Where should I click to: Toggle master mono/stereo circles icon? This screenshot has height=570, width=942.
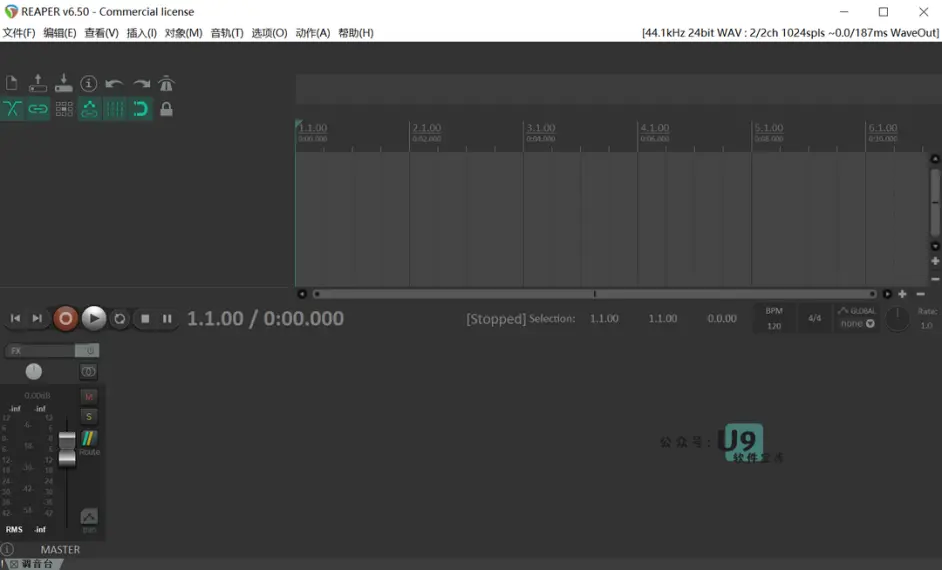tap(88, 372)
